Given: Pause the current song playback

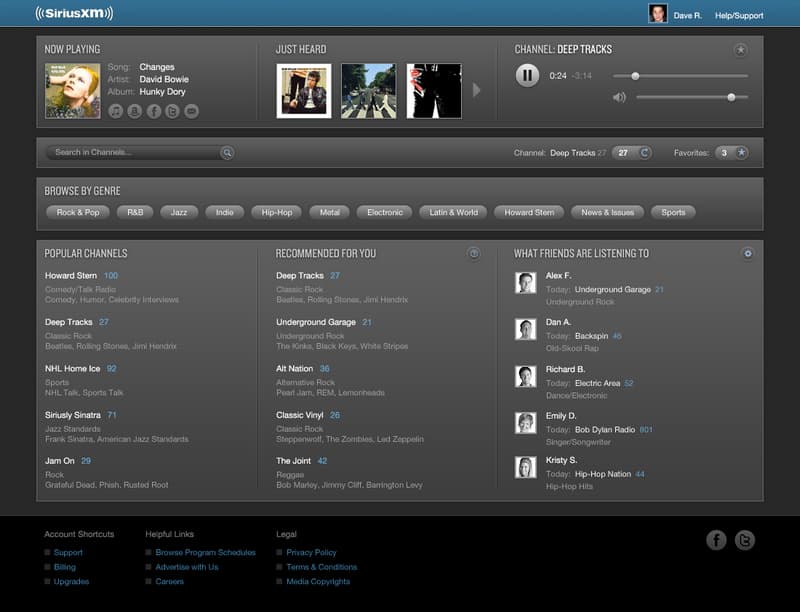Looking at the screenshot, I should [527, 75].
